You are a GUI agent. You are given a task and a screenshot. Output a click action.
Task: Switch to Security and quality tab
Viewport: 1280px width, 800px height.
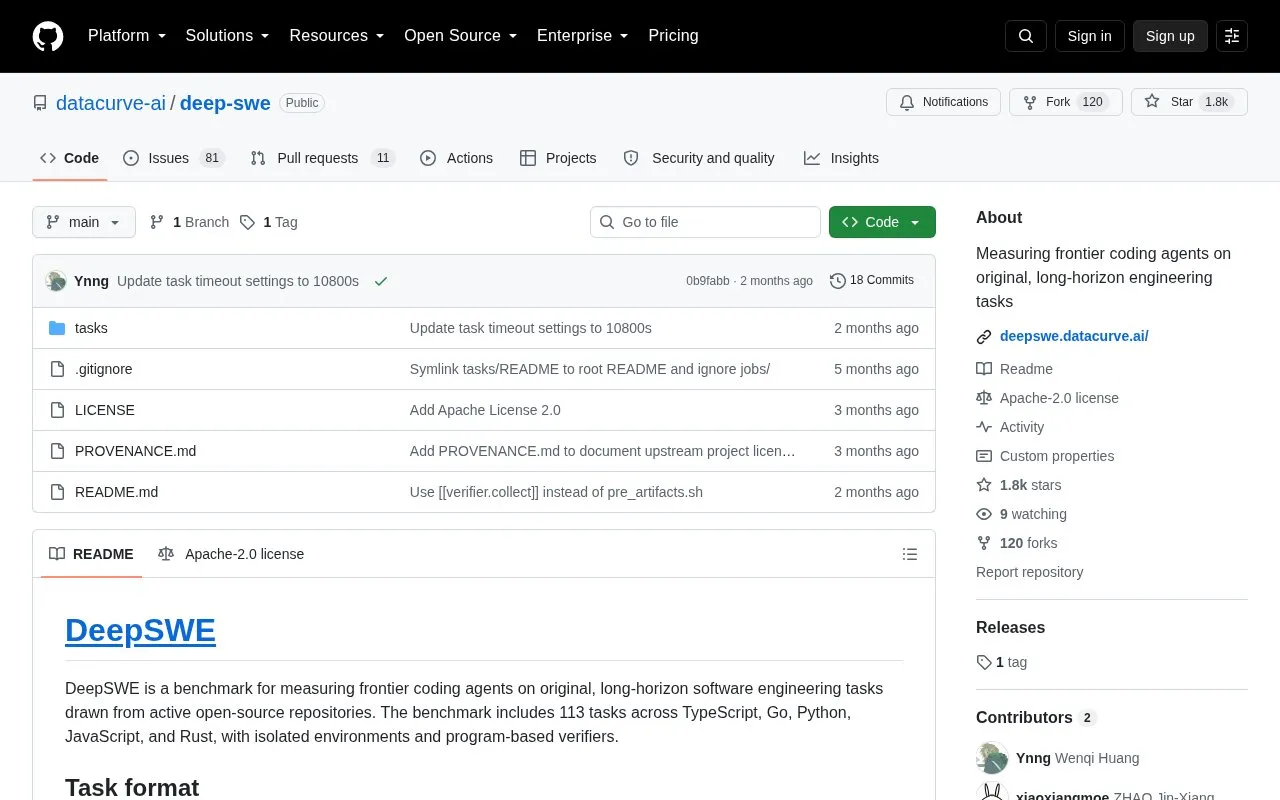pyautogui.click(x=699, y=158)
